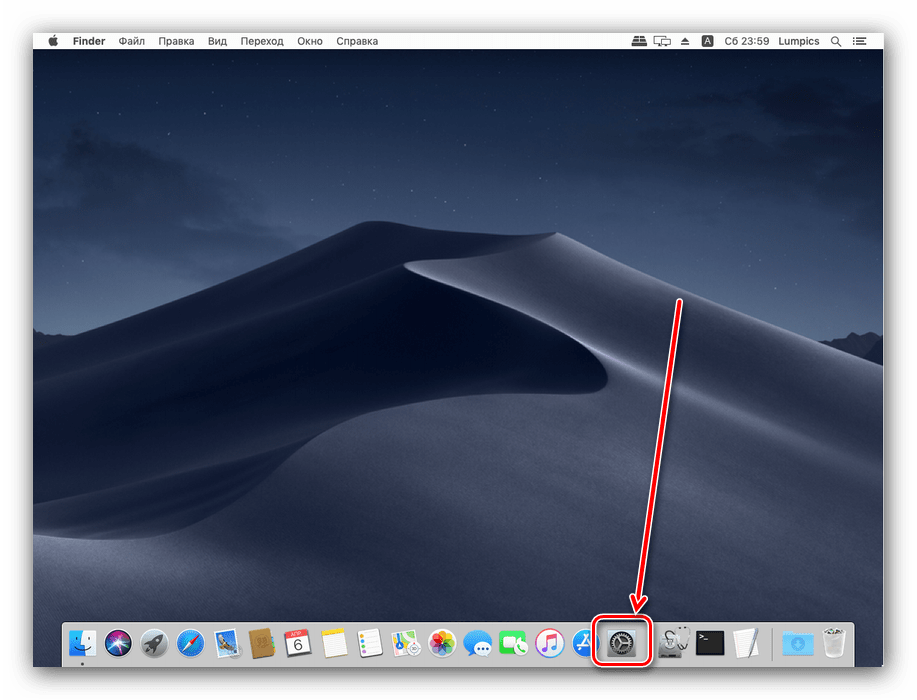
Task: Open the Apple menu
Action: pos(53,41)
